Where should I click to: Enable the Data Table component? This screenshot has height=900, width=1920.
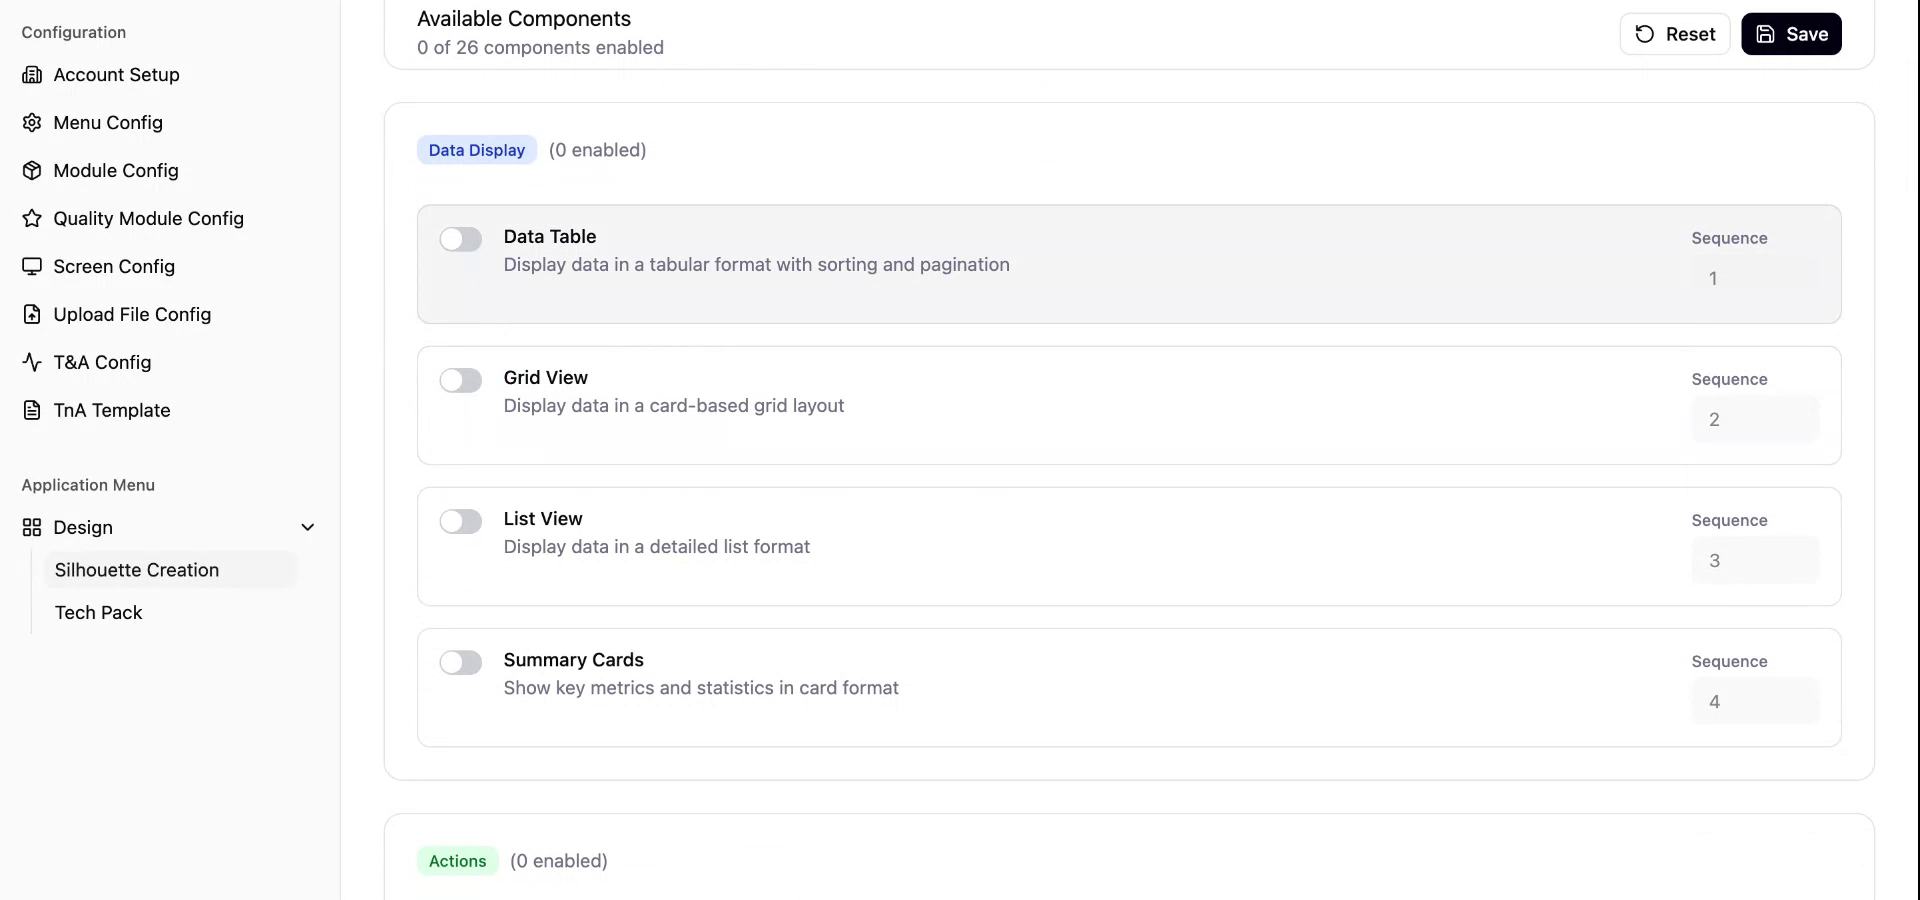[460, 239]
